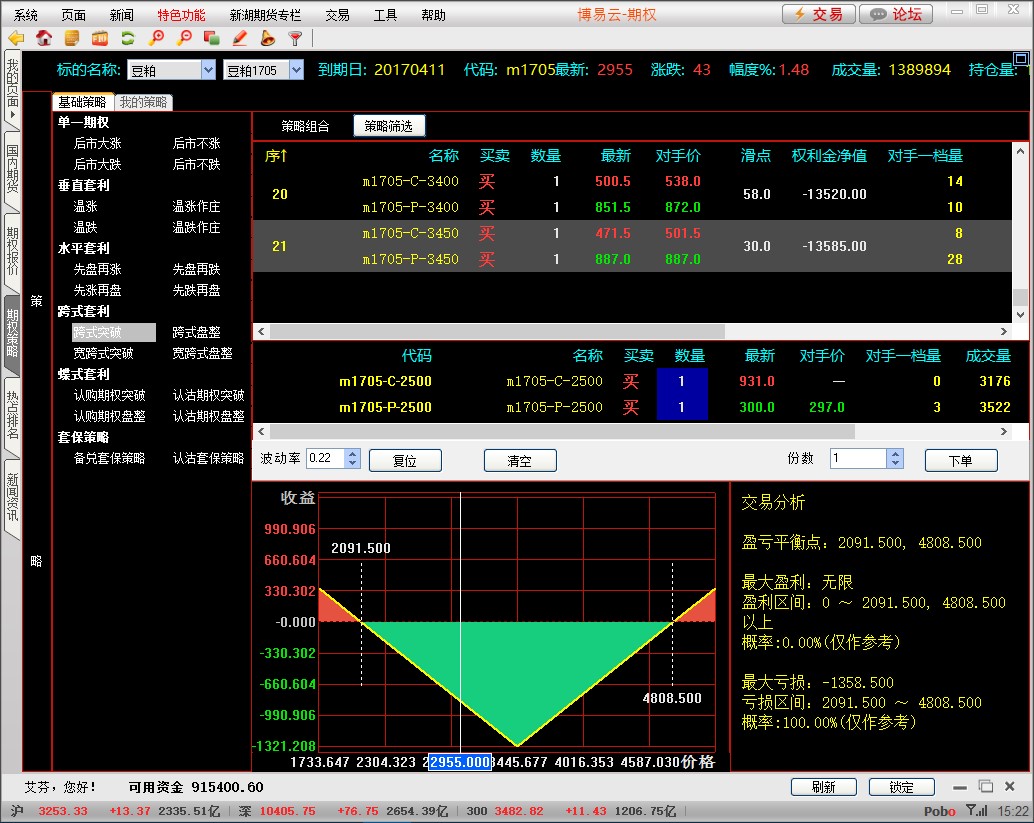Screen dimensions: 1034x823
Task: Open the alert bell icon
Action: [267, 39]
